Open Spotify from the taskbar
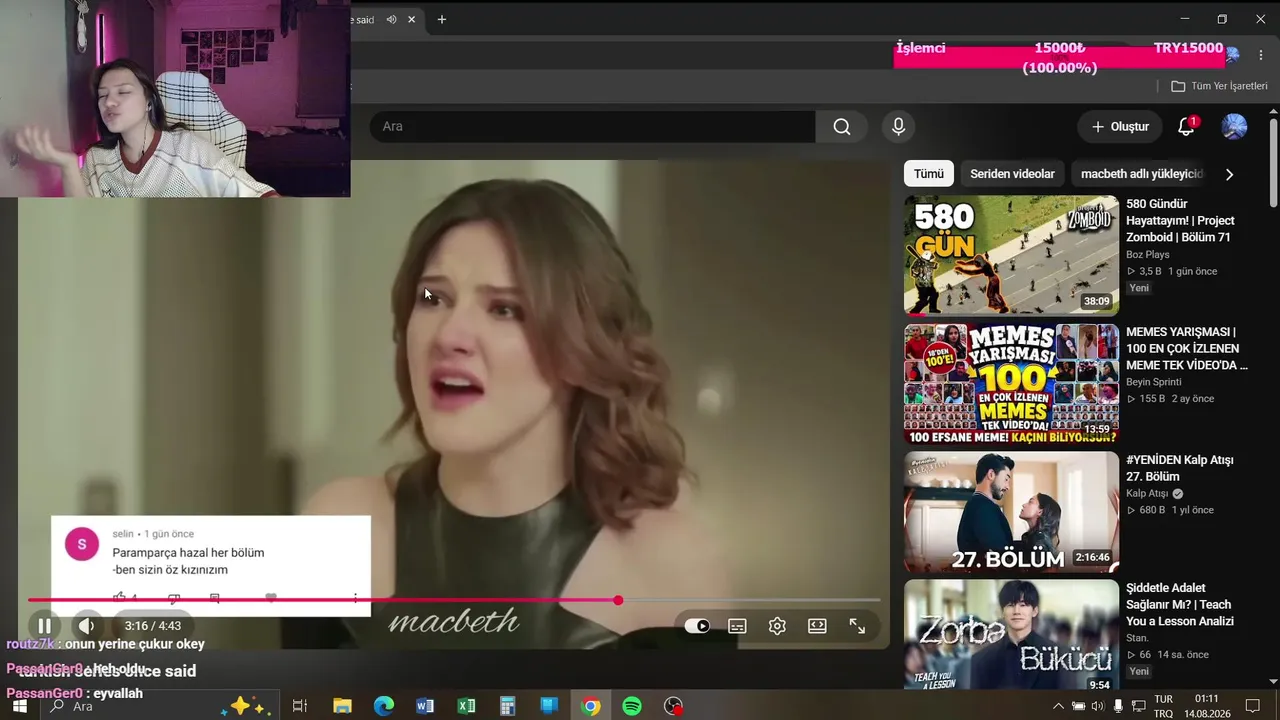Screen dimensions: 1280x720 632,706
